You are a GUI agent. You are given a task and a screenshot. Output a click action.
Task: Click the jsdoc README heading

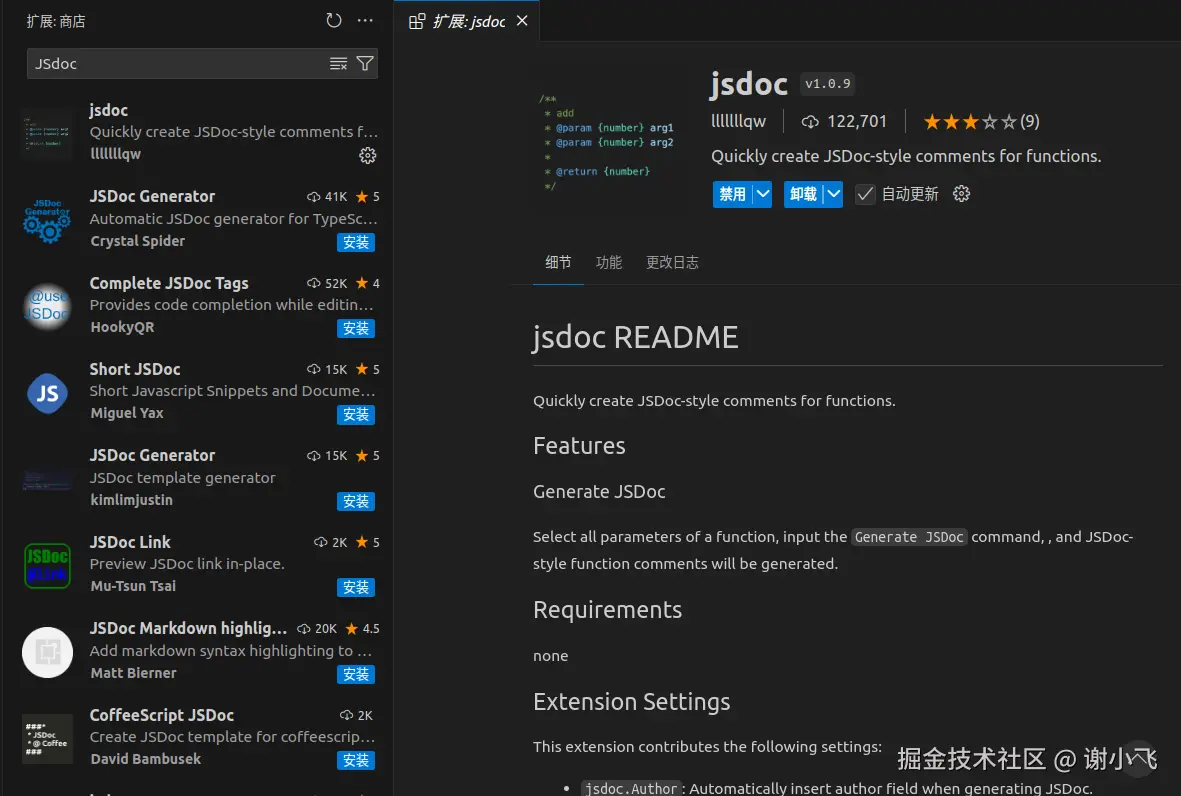(x=636, y=337)
